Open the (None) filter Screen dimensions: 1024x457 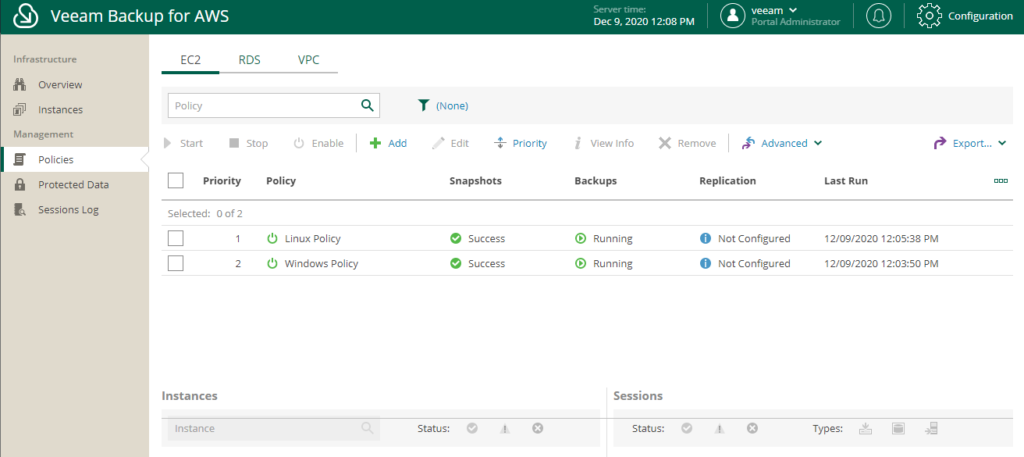tap(452, 106)
